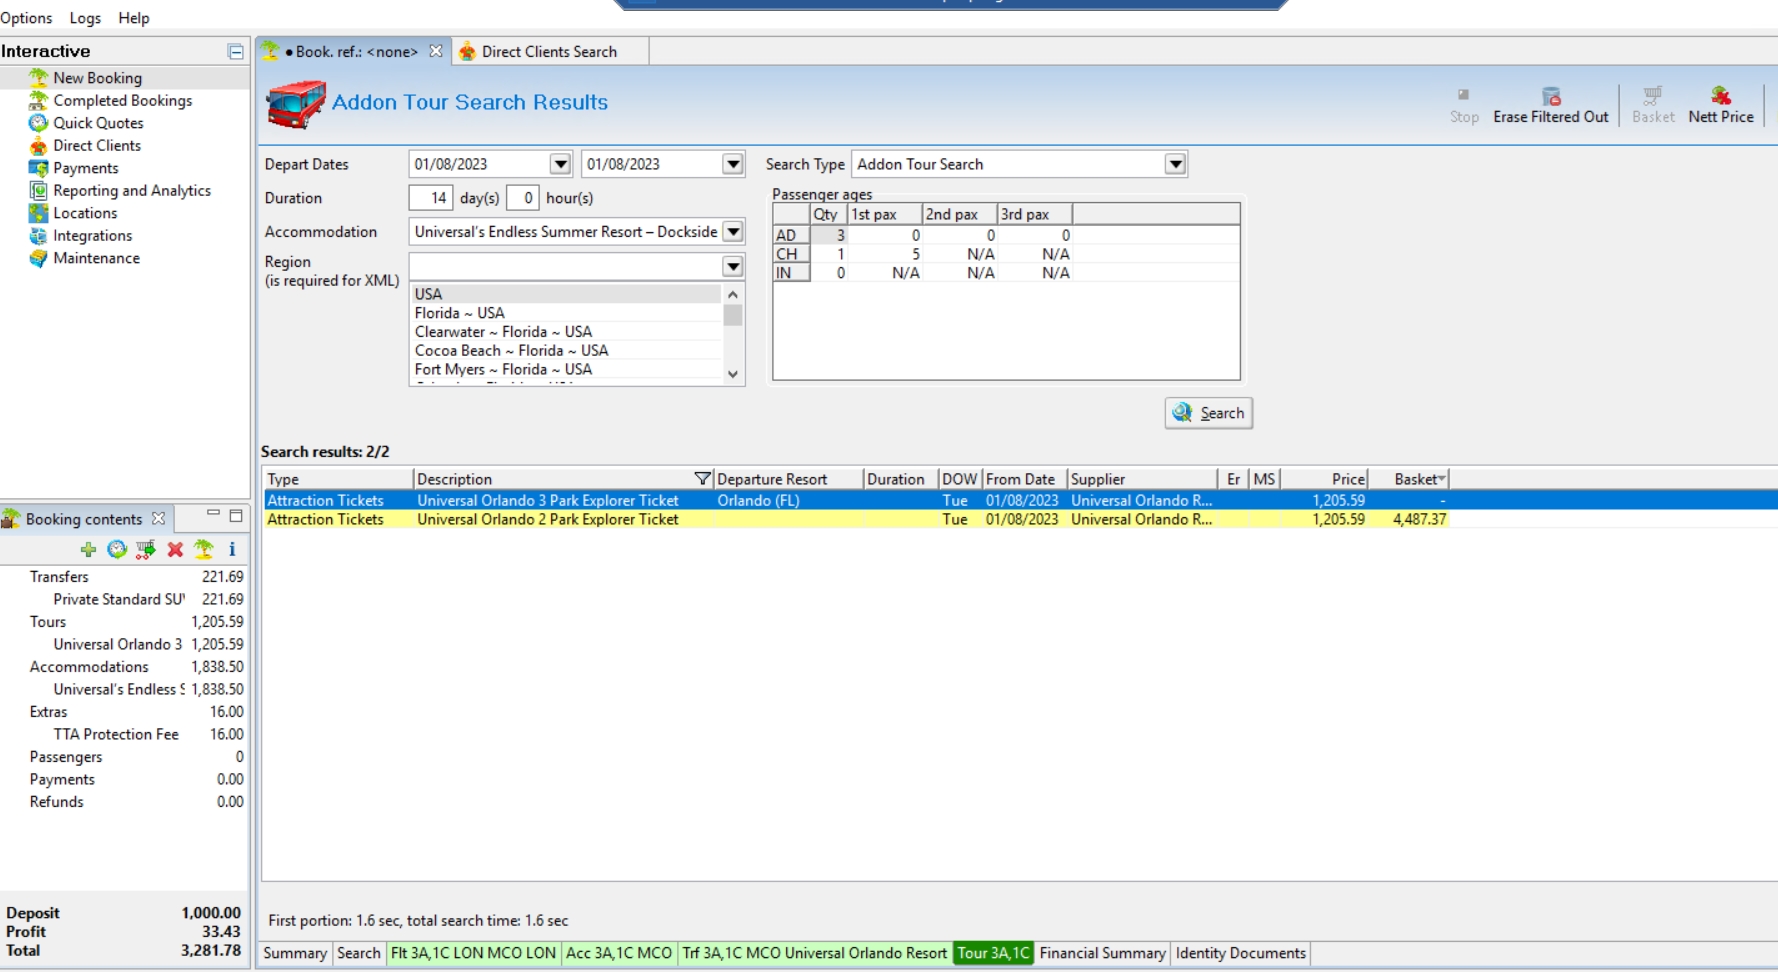
Task: Click the Stop toolbar button
Action: [1464, 104]
